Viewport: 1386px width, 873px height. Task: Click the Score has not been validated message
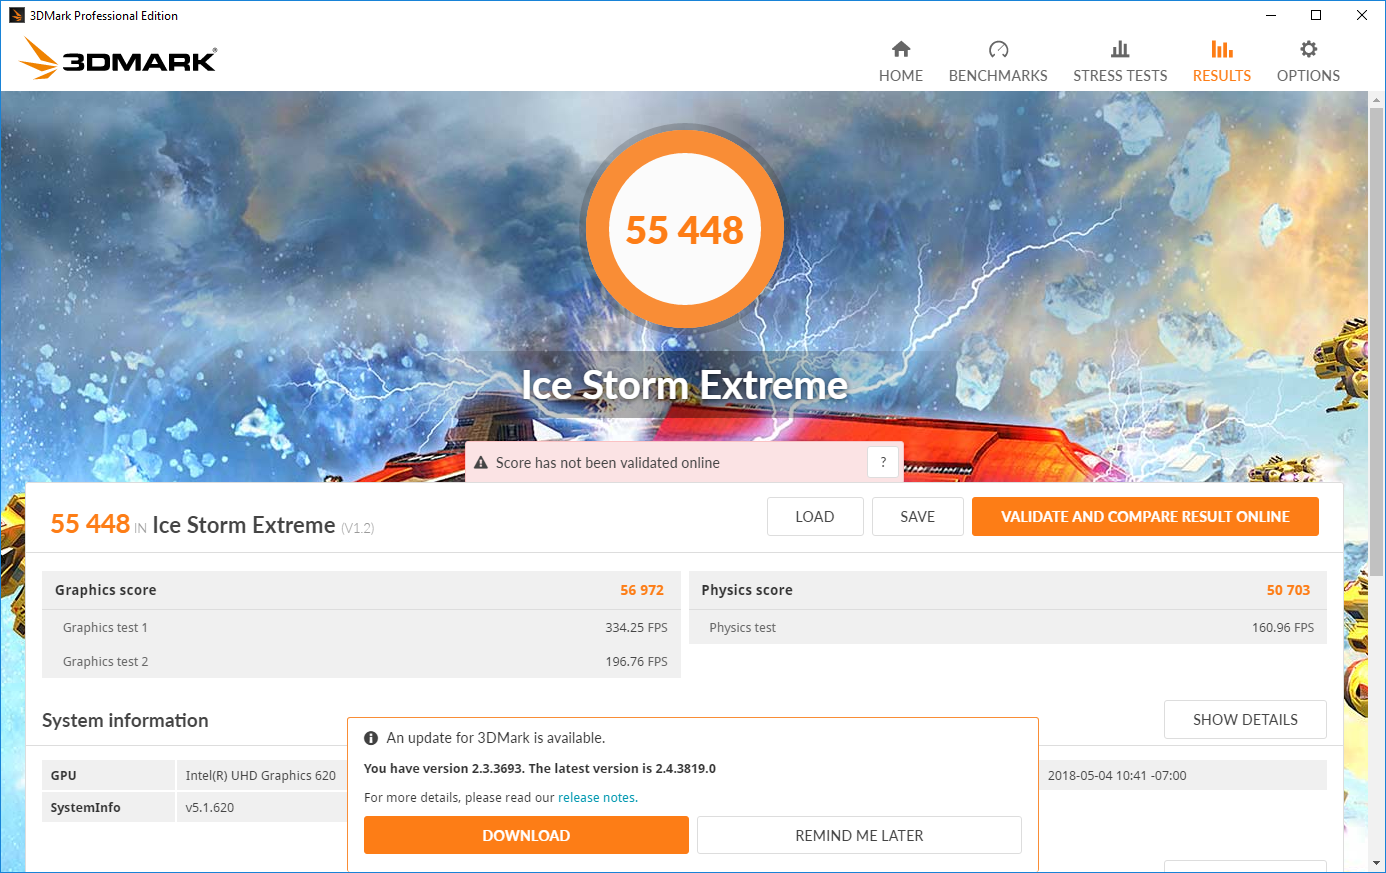(608, 463)
